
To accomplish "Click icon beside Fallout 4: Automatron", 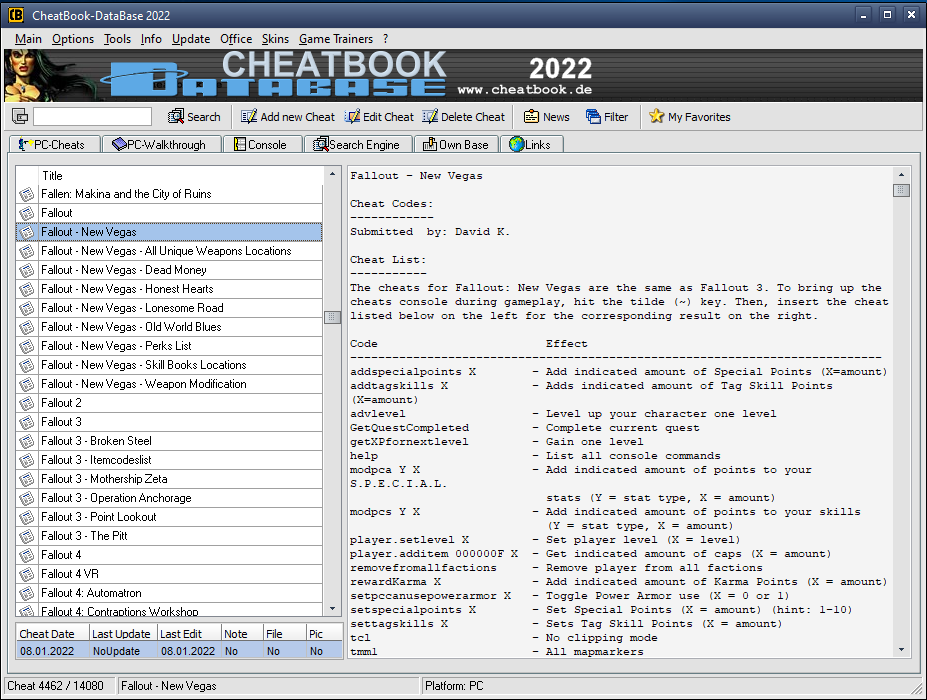I will 27,593.
